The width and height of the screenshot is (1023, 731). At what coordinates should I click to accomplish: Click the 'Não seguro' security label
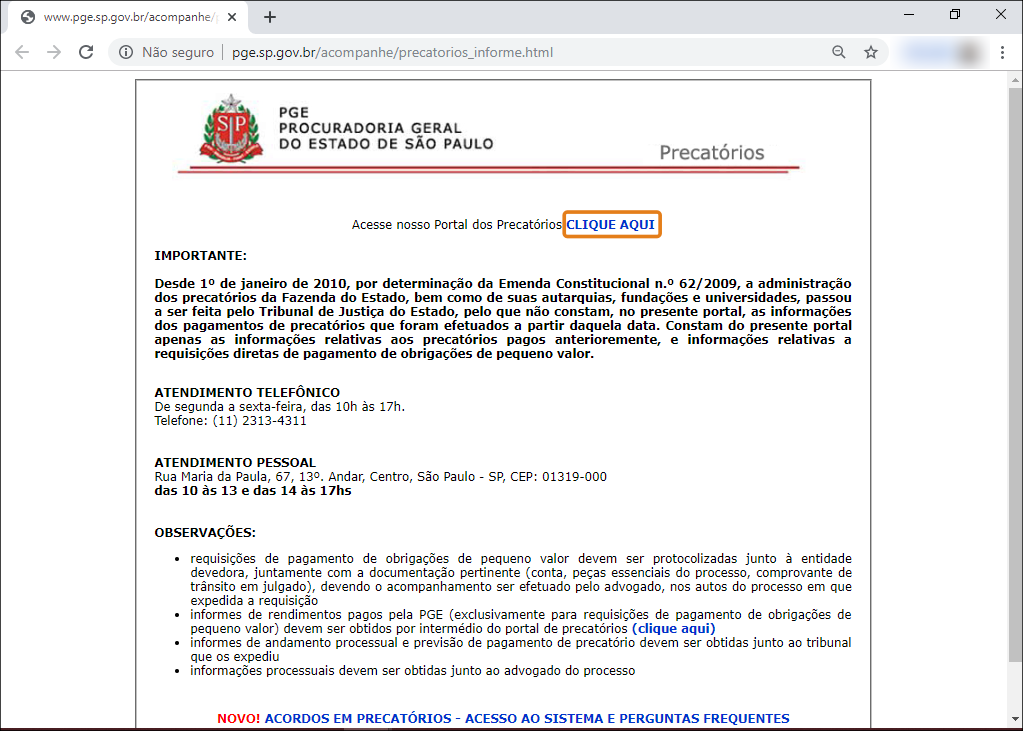click(x=178, y=52)
